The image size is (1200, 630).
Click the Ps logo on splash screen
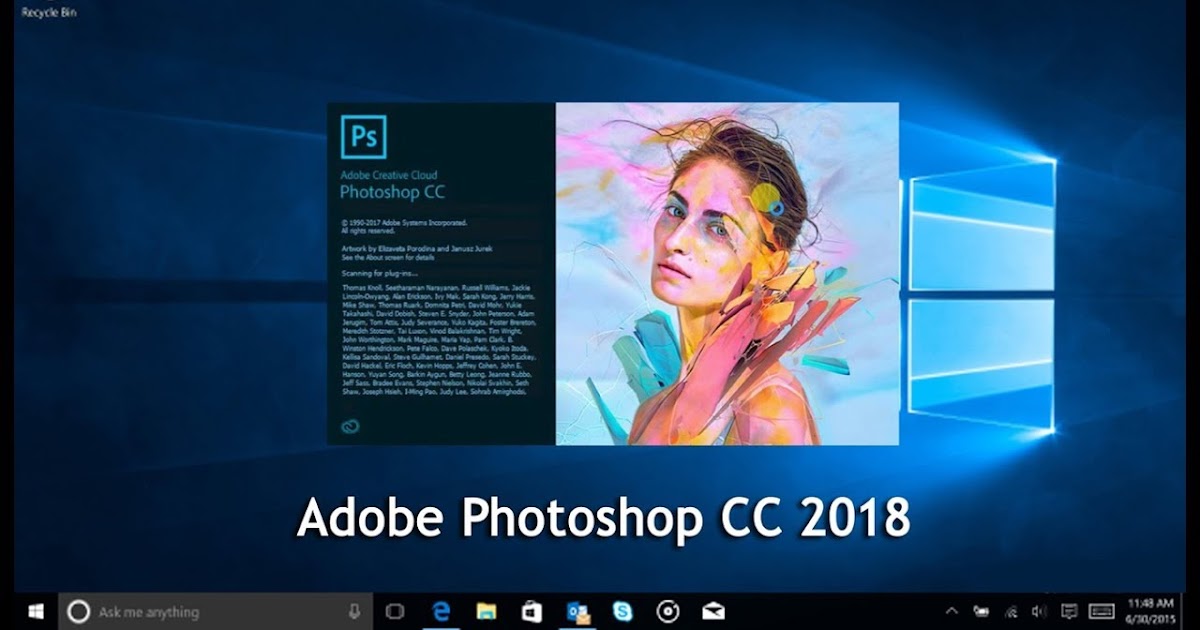[363, 137]
